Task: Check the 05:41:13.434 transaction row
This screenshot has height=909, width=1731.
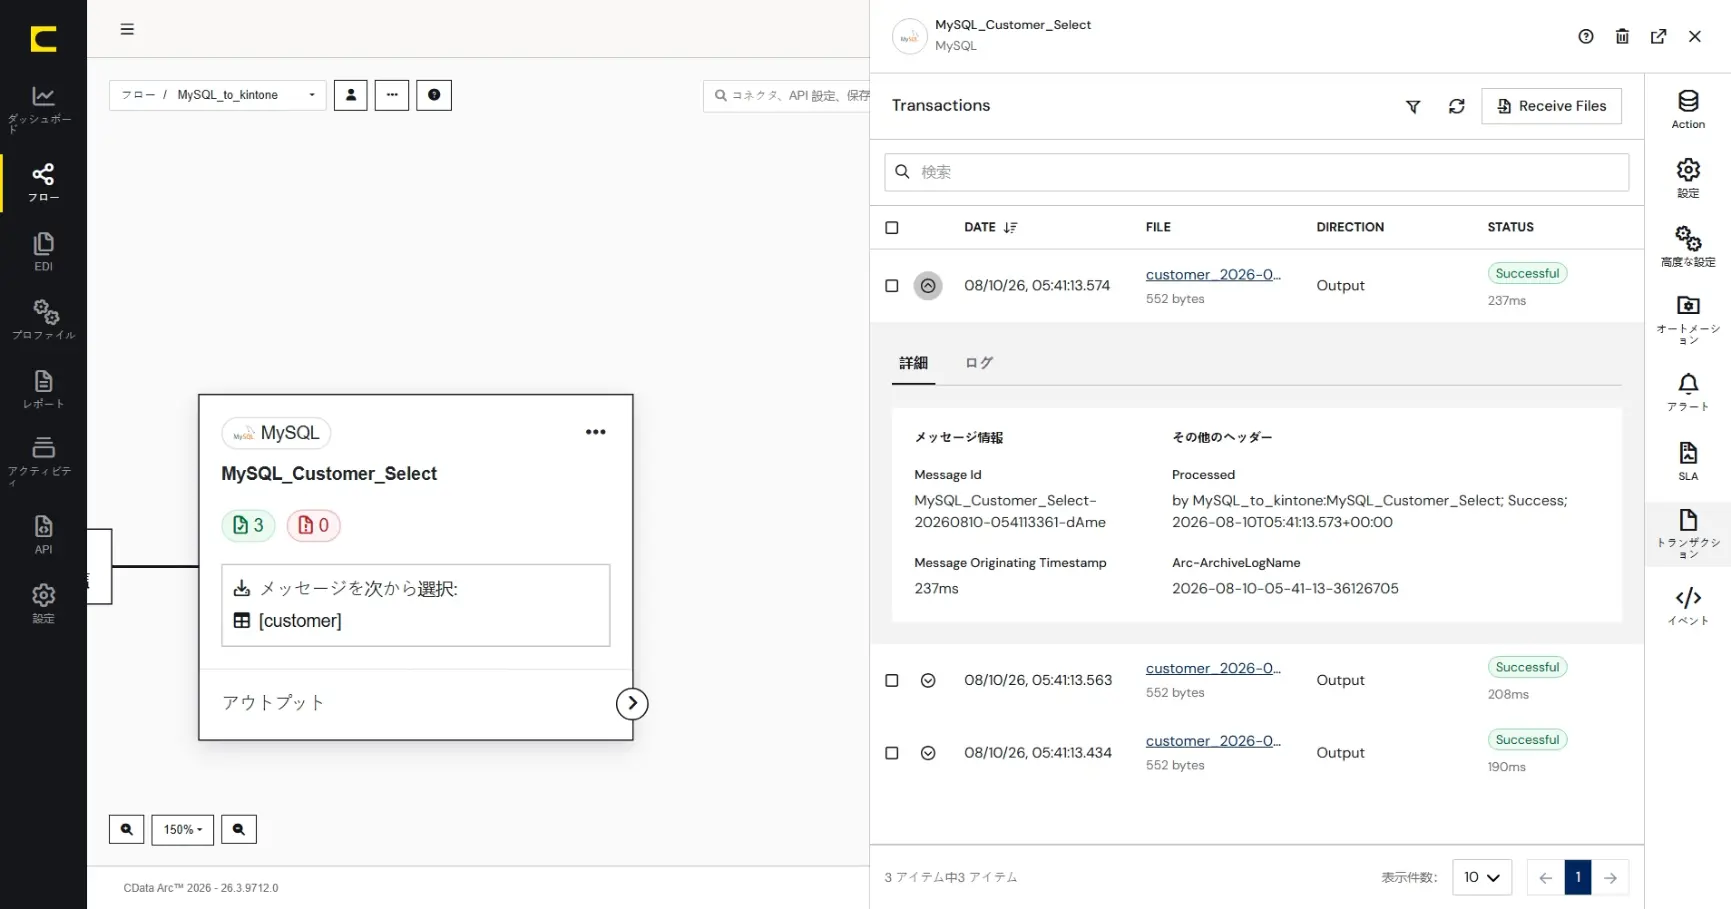Action: pyautogui.click(x=892, y=753)
